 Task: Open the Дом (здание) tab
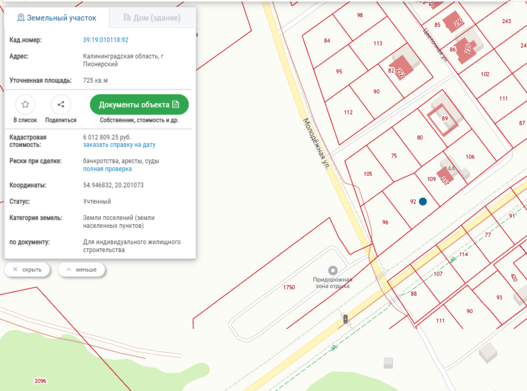tap(152, 18)
